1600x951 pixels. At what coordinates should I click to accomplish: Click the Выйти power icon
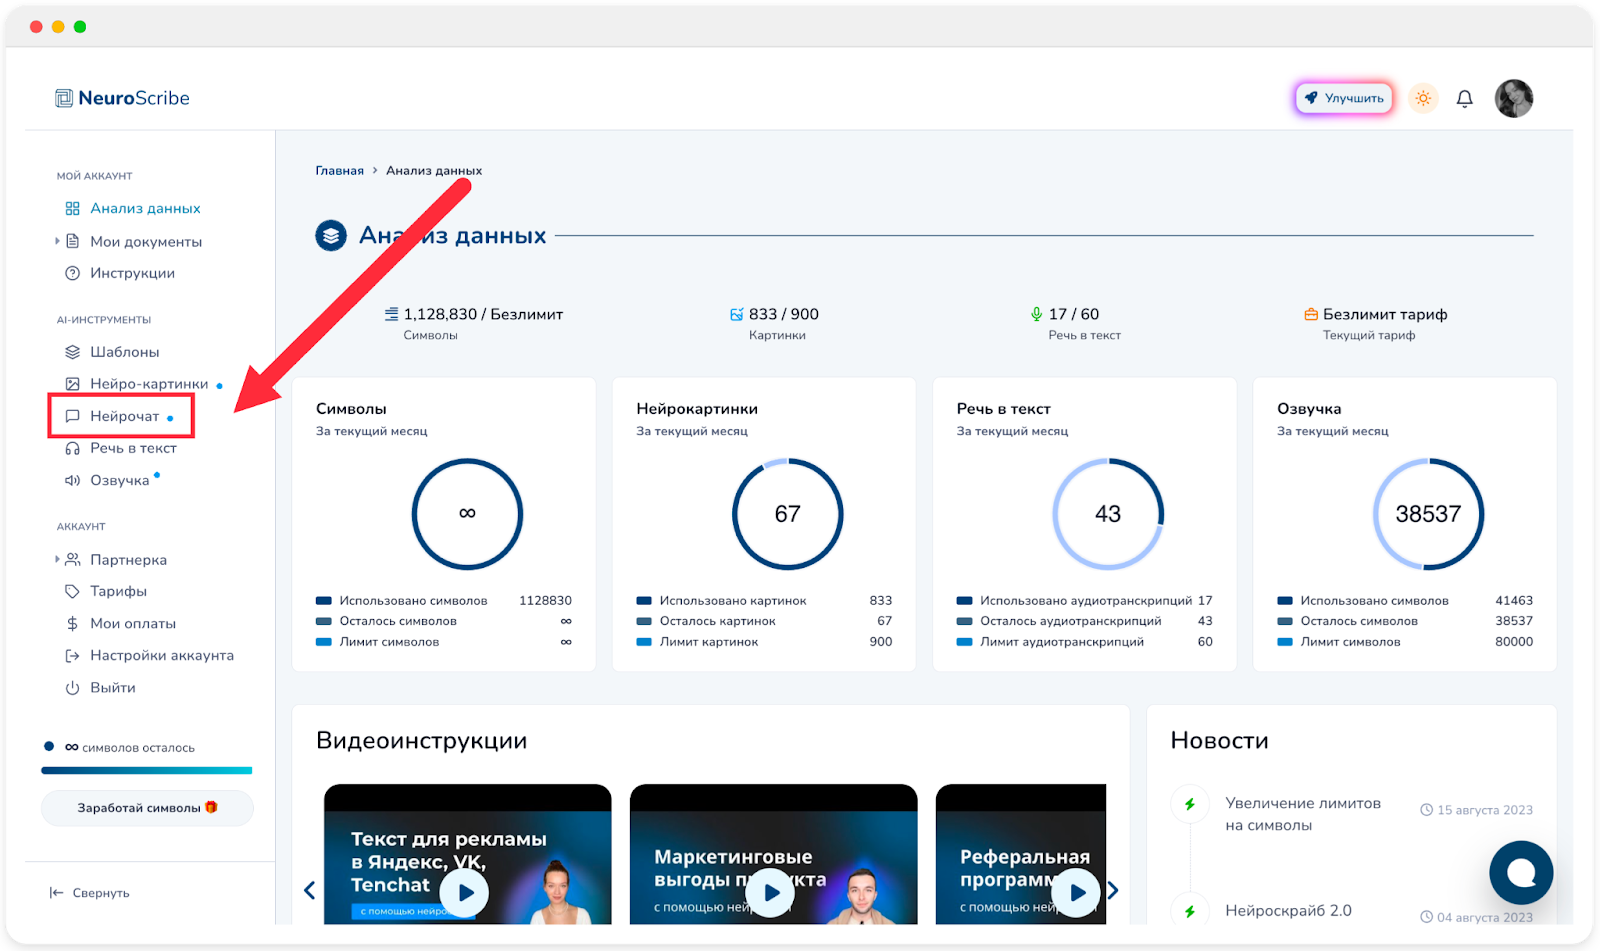tap(72, 687)
